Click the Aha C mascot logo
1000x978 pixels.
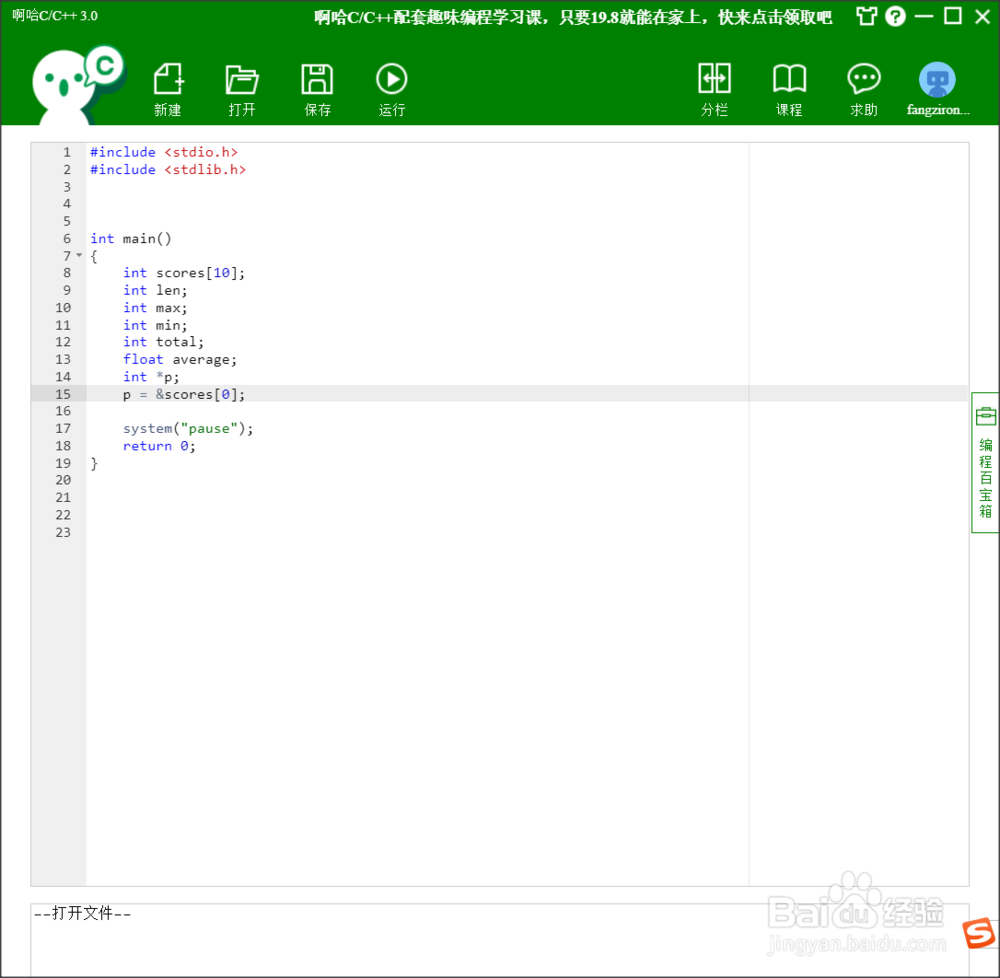(78, 84)
